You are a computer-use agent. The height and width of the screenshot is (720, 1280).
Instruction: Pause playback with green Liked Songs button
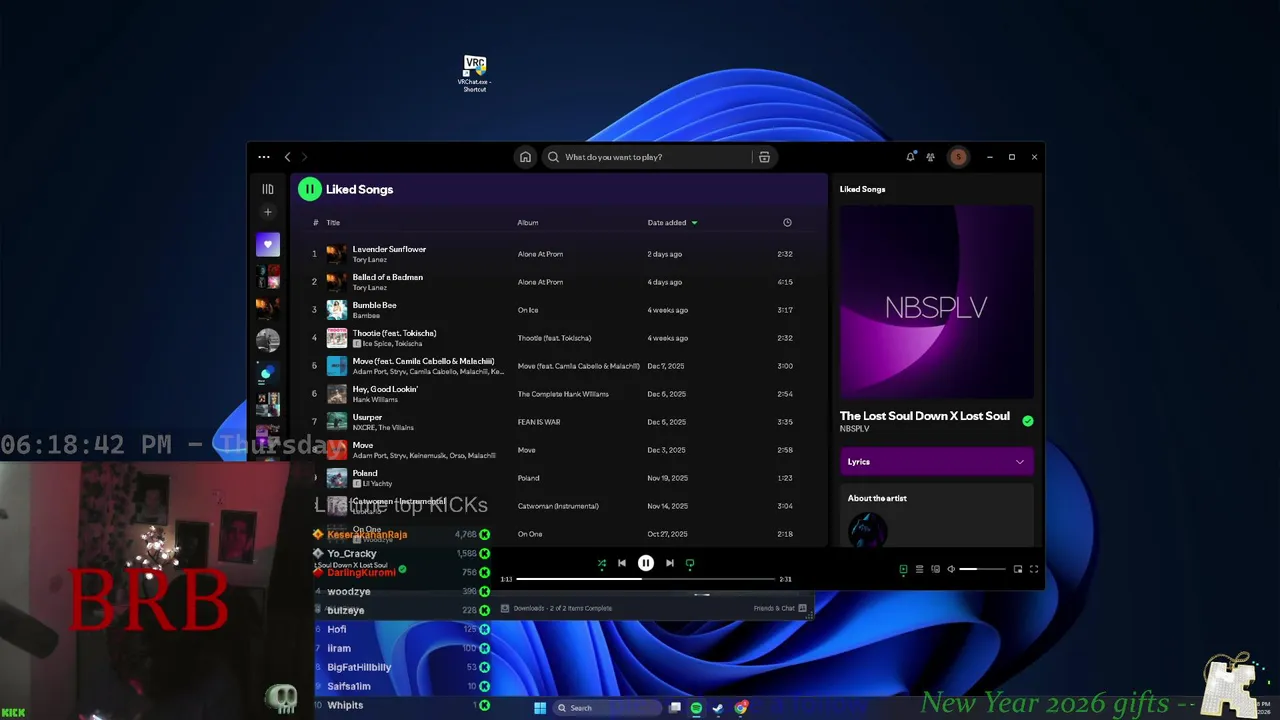pyautogui.click(x=309, y=189)
